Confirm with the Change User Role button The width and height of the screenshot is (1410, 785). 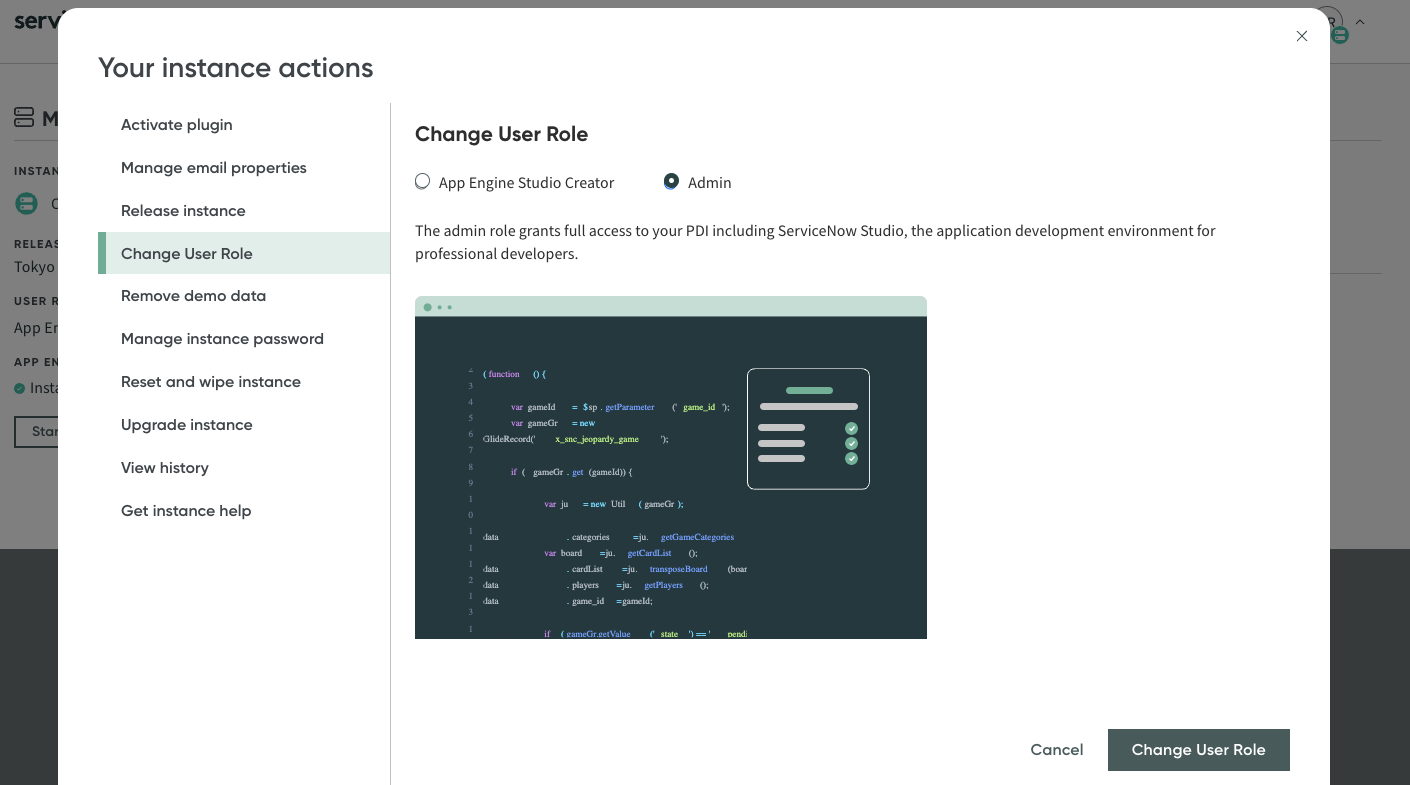click(1199, 750)
